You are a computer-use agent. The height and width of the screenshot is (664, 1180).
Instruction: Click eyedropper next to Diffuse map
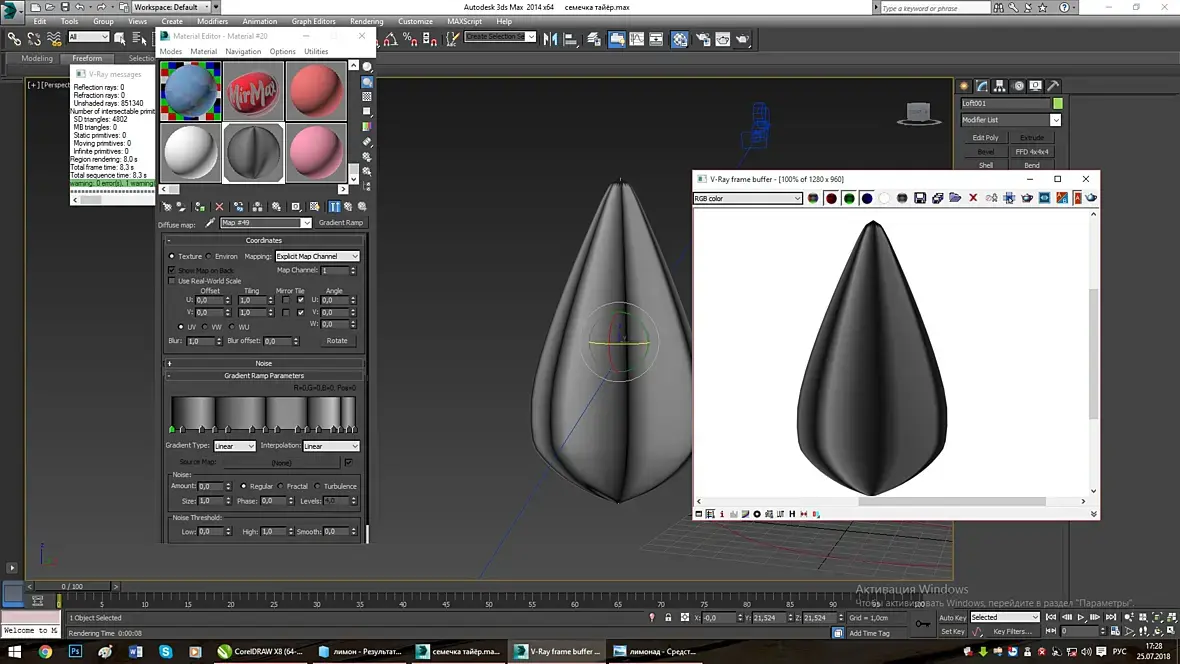(210, 223)
